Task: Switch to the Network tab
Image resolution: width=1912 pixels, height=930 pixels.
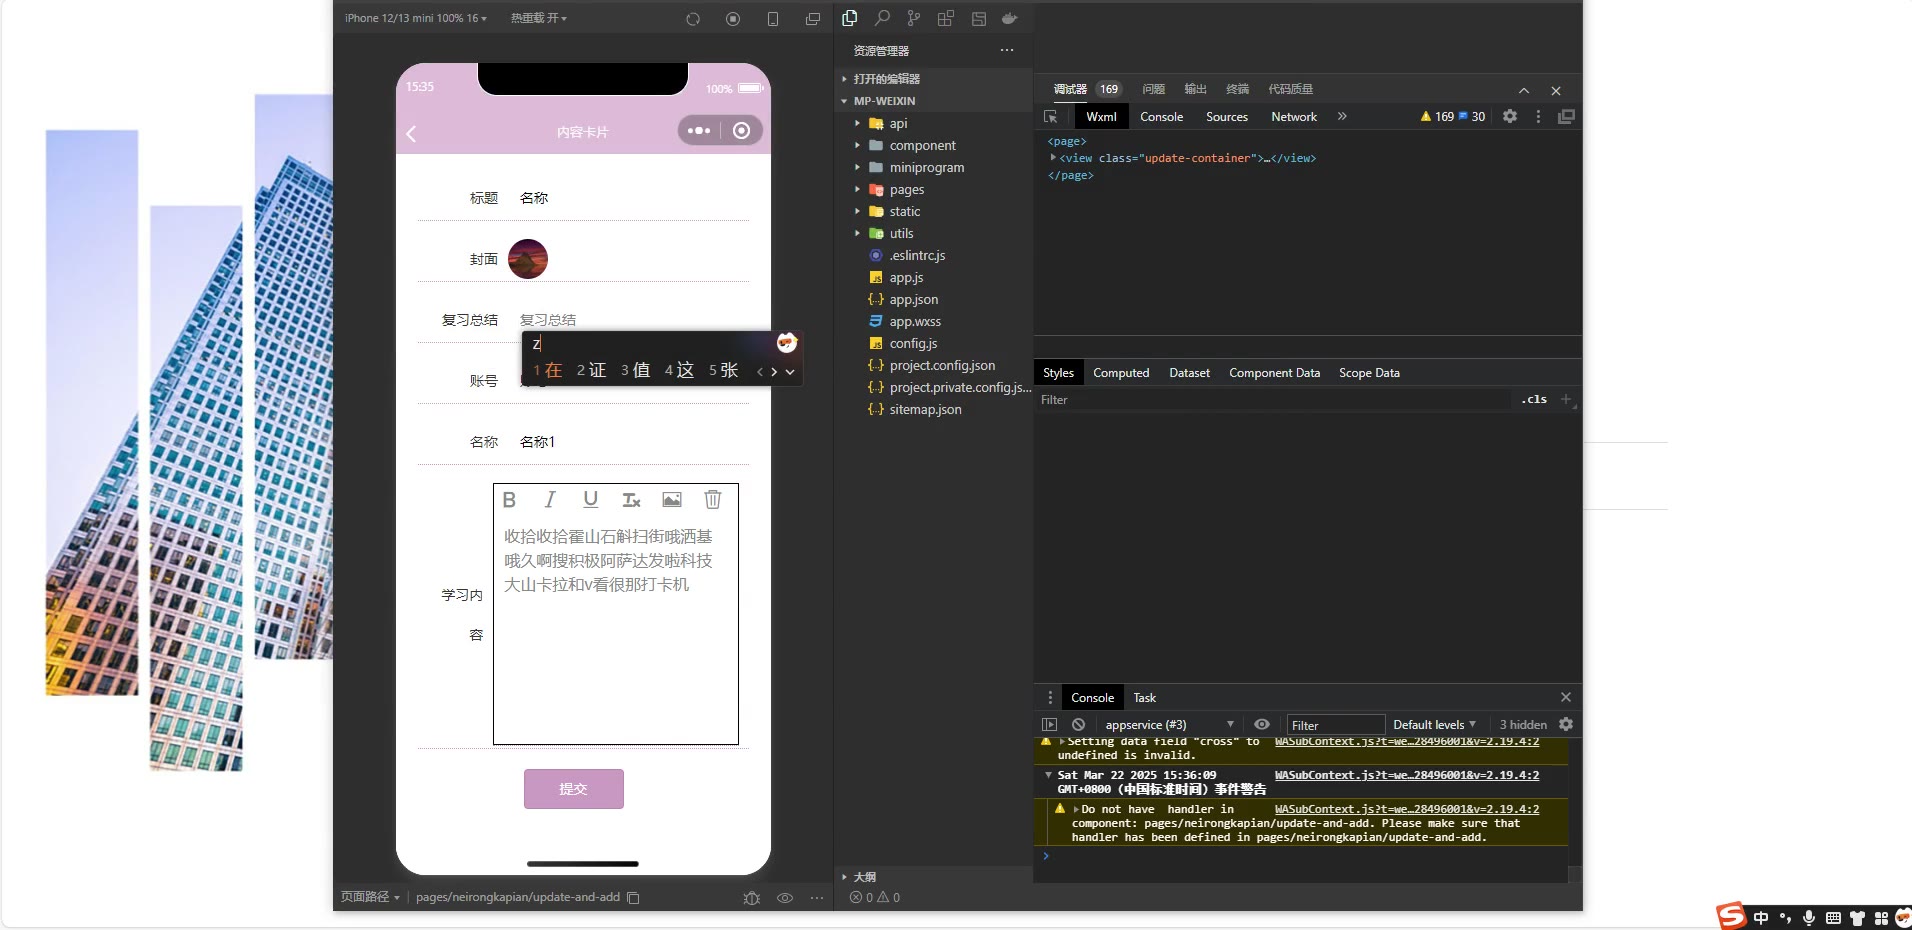Action: pos(1293,117)
